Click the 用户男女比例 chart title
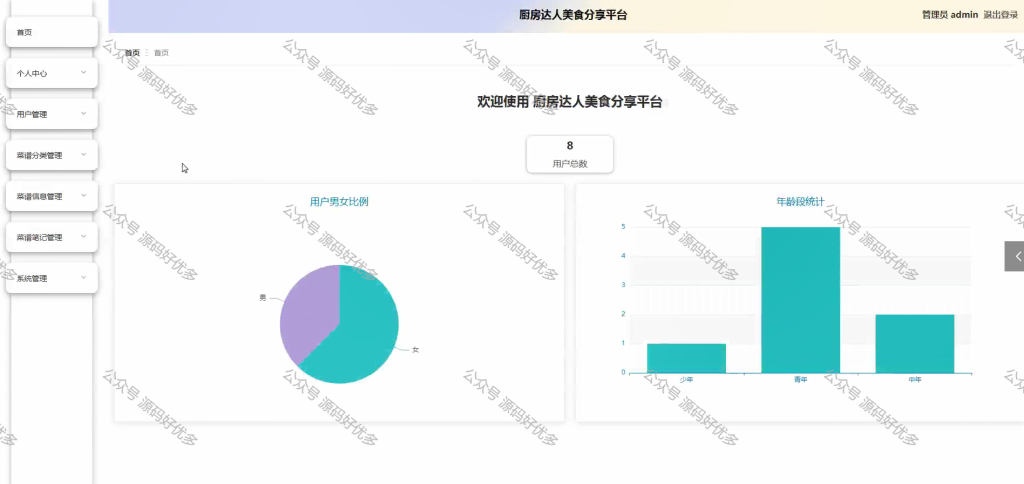 click(x=339, y=202)
